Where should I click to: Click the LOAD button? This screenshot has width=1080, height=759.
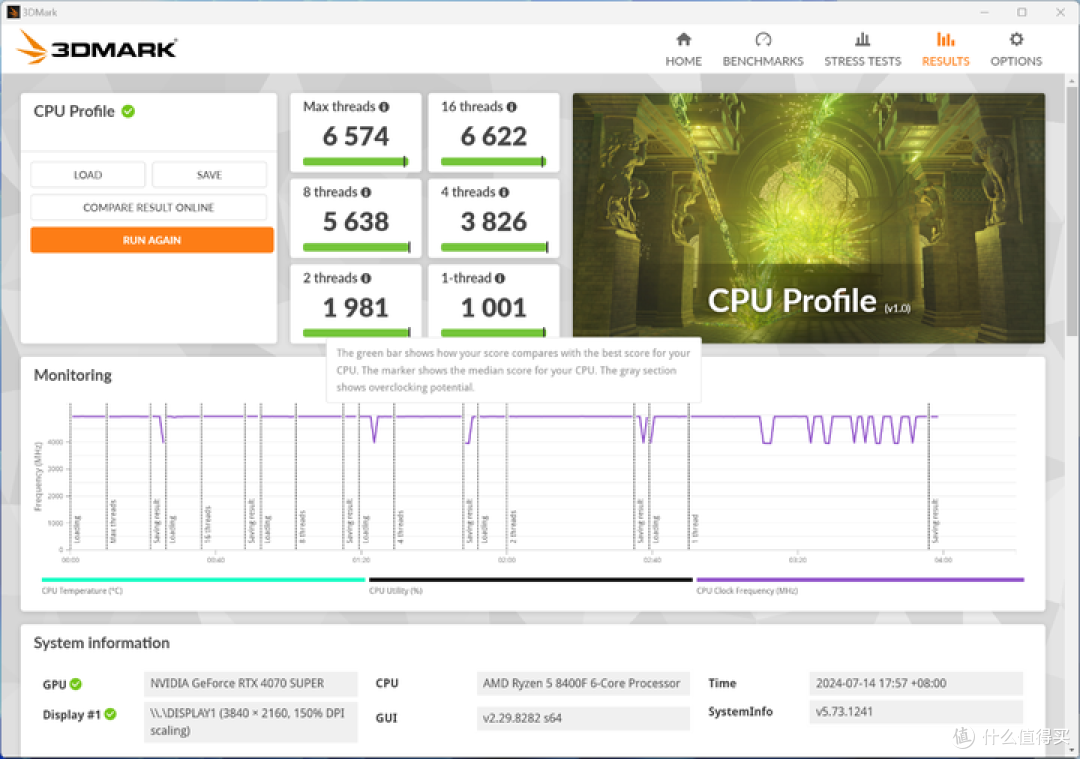pos(87,175)
